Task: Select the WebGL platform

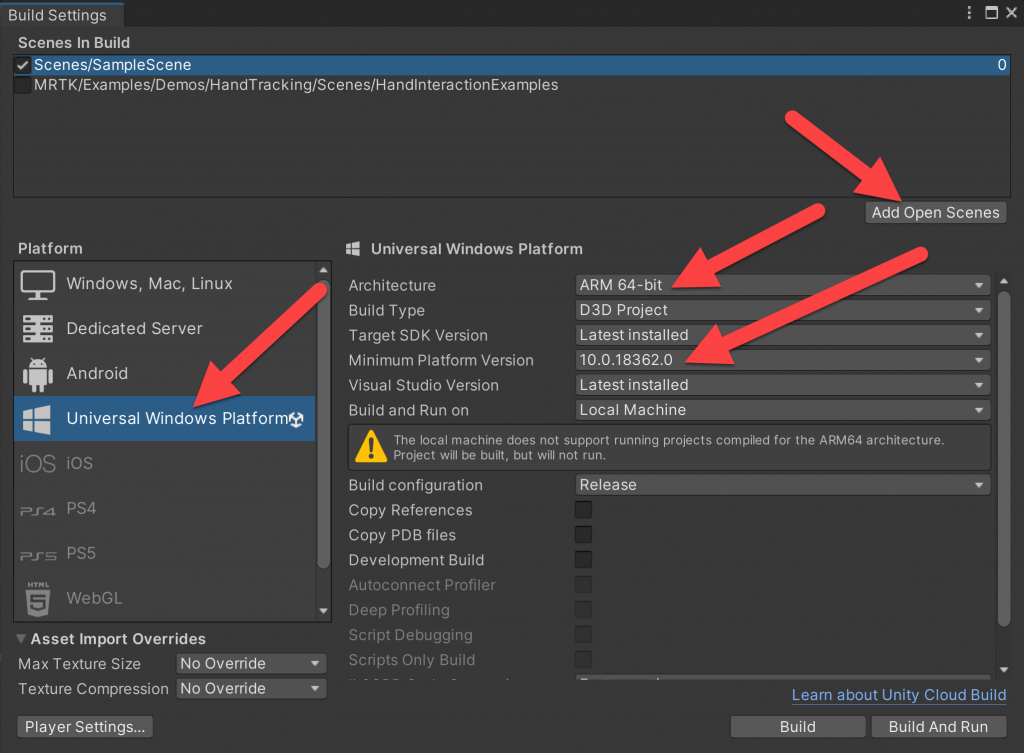Action: click(165, 598)
